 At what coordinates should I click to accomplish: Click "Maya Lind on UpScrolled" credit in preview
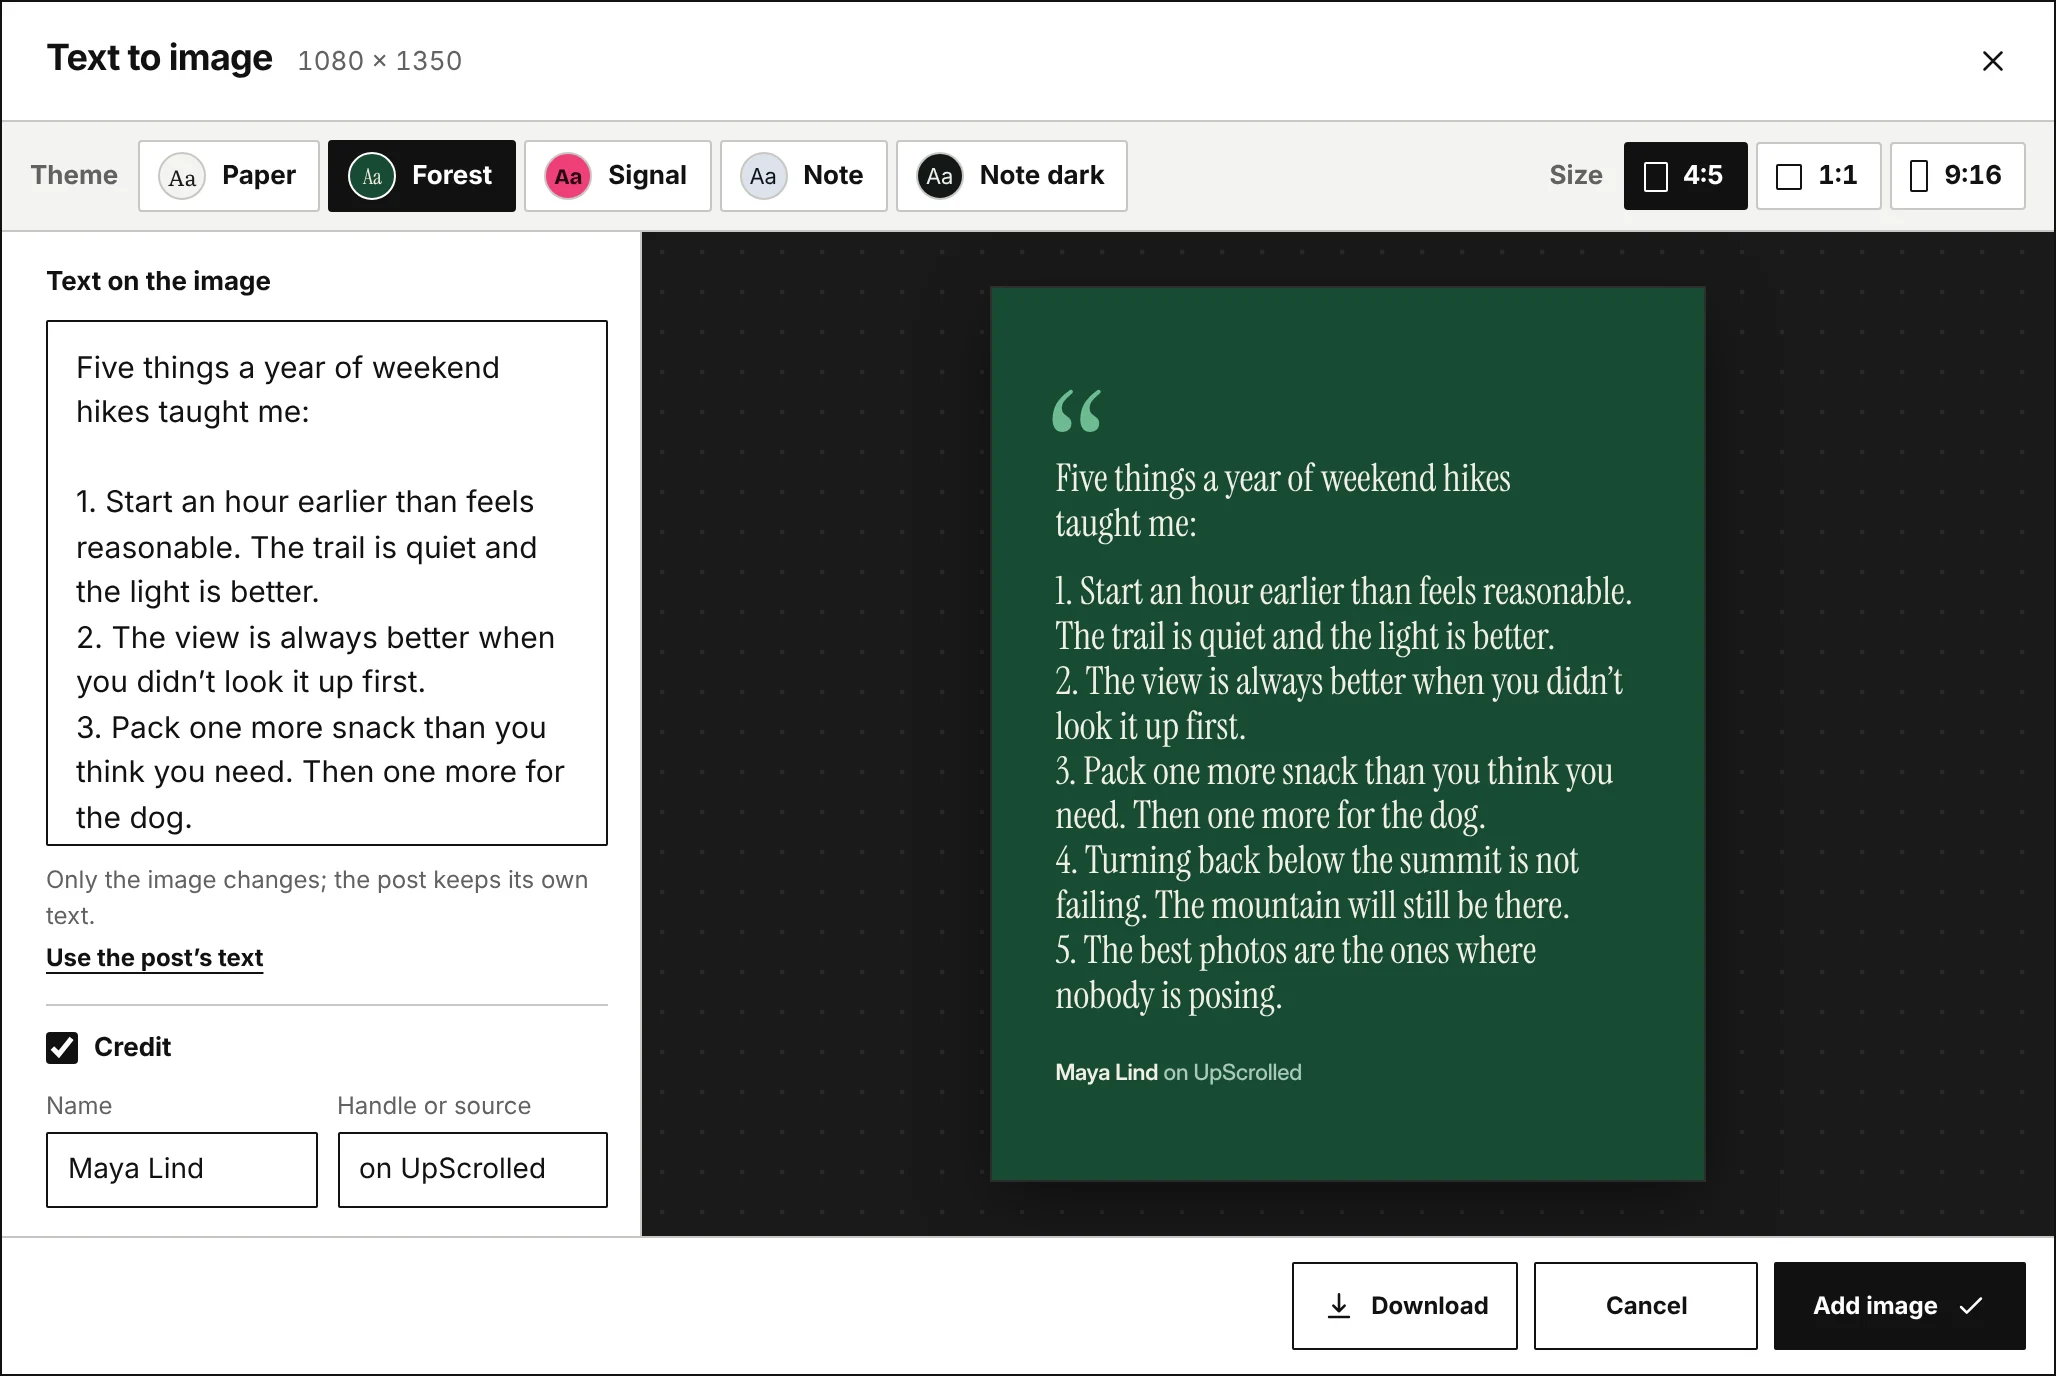(x=1178, y=1072)
